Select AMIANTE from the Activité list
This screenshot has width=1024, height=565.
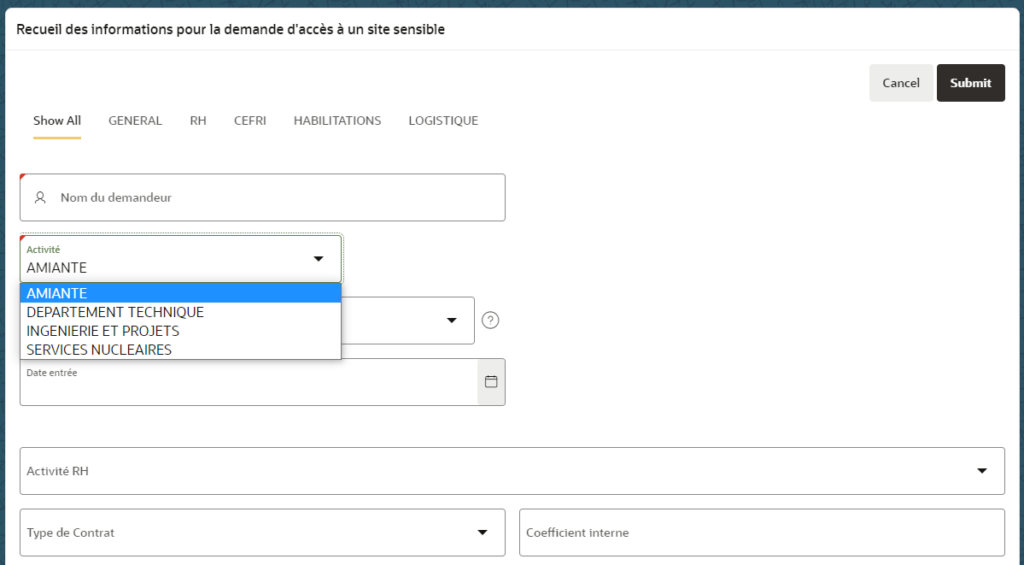click(181, 293)
